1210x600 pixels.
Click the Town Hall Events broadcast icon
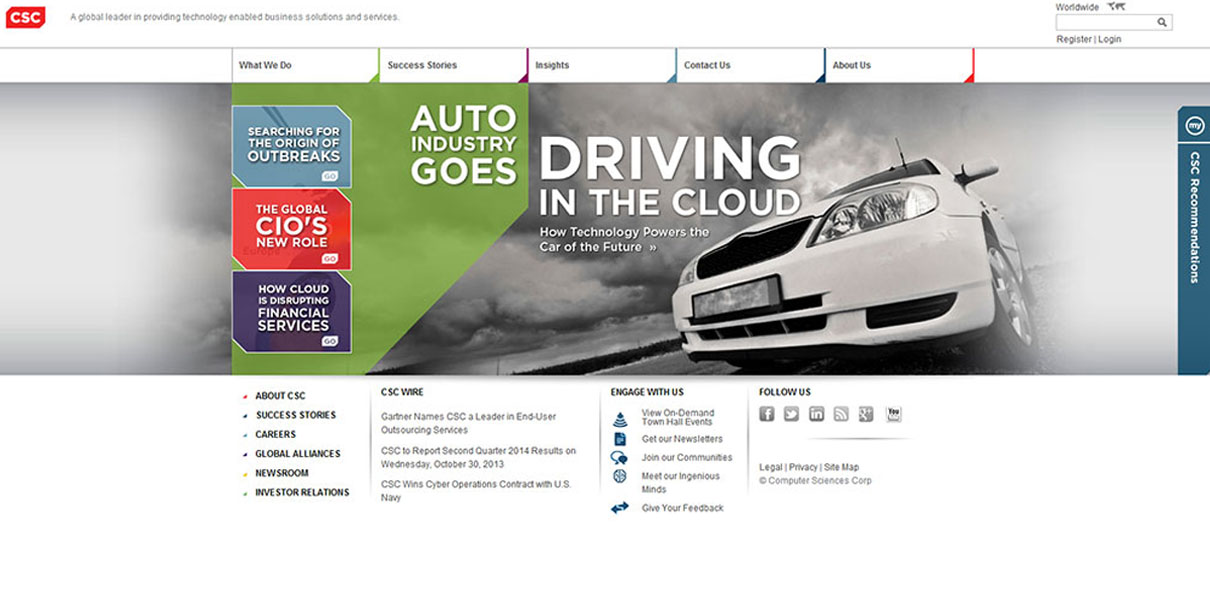click(620, 419)
